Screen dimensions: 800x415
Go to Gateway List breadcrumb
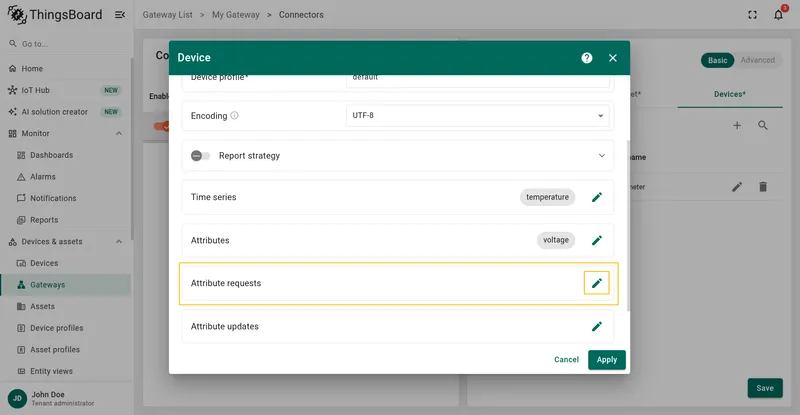(167, 15)
